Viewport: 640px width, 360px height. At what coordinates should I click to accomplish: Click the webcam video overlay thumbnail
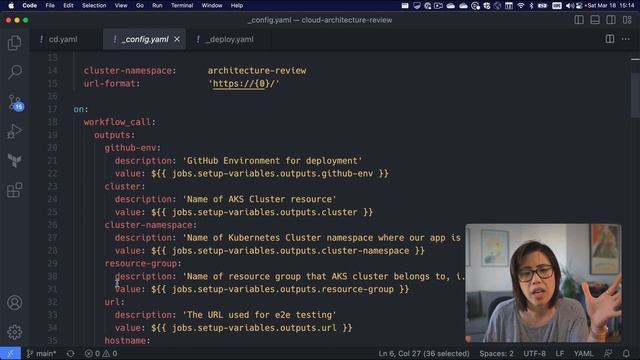(x=543, y=283)
